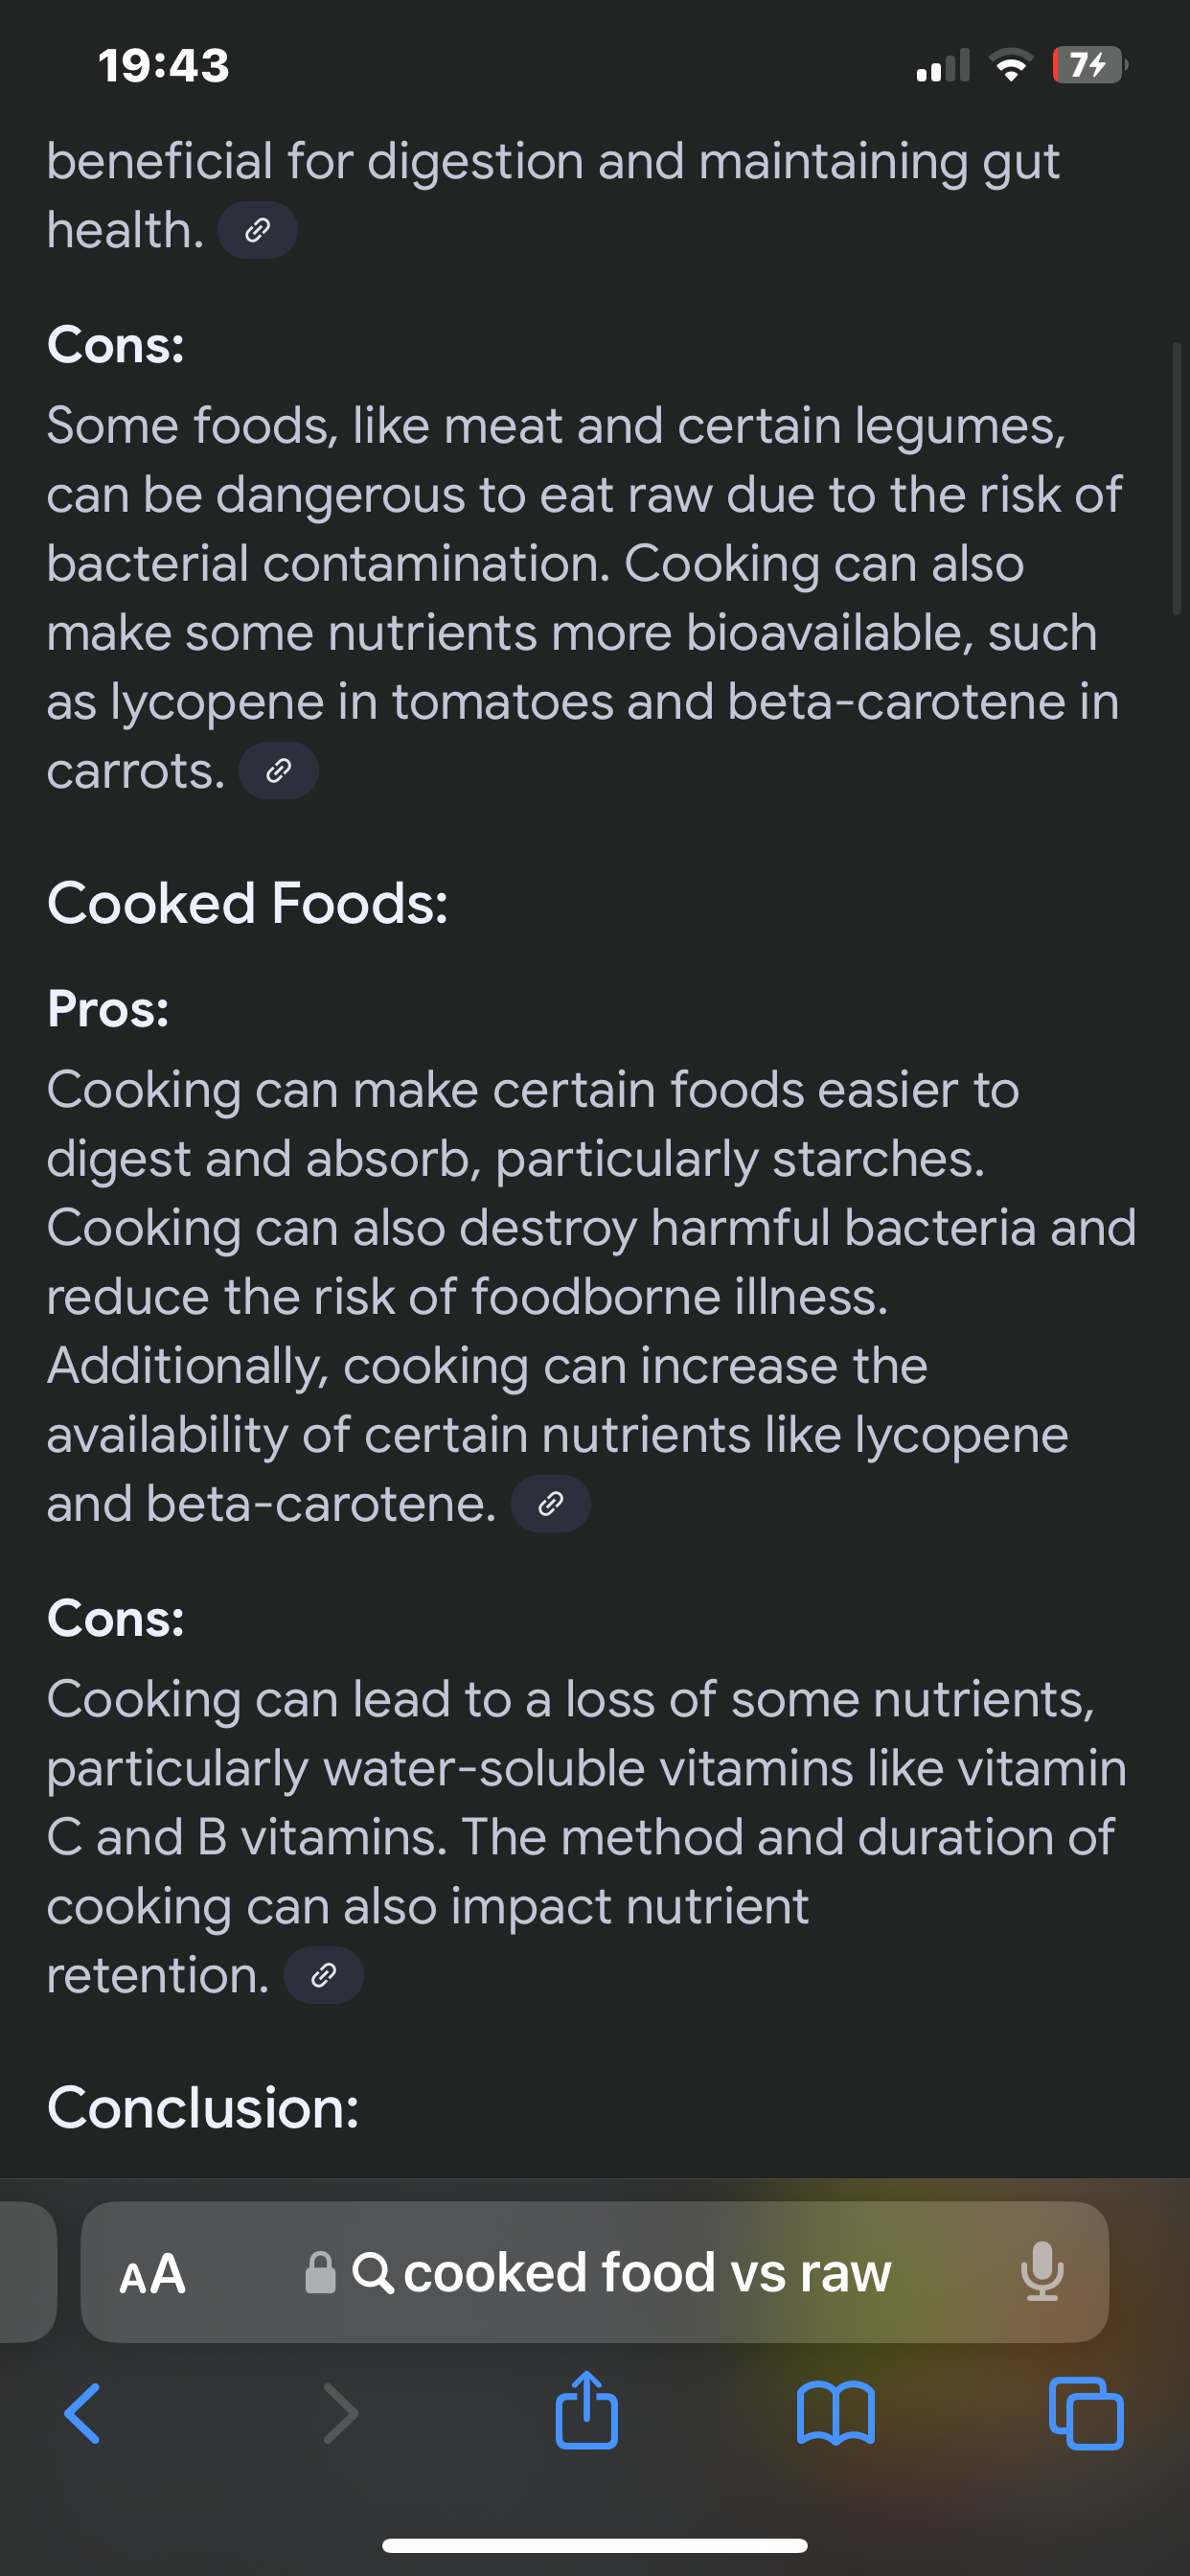Open the Bookmarks book icon

click(x=836, y=2414)
